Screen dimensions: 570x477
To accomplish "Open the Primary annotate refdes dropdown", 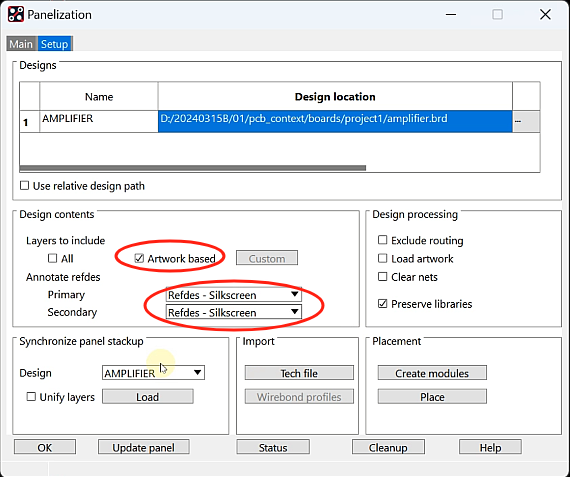I will (233, 294).
